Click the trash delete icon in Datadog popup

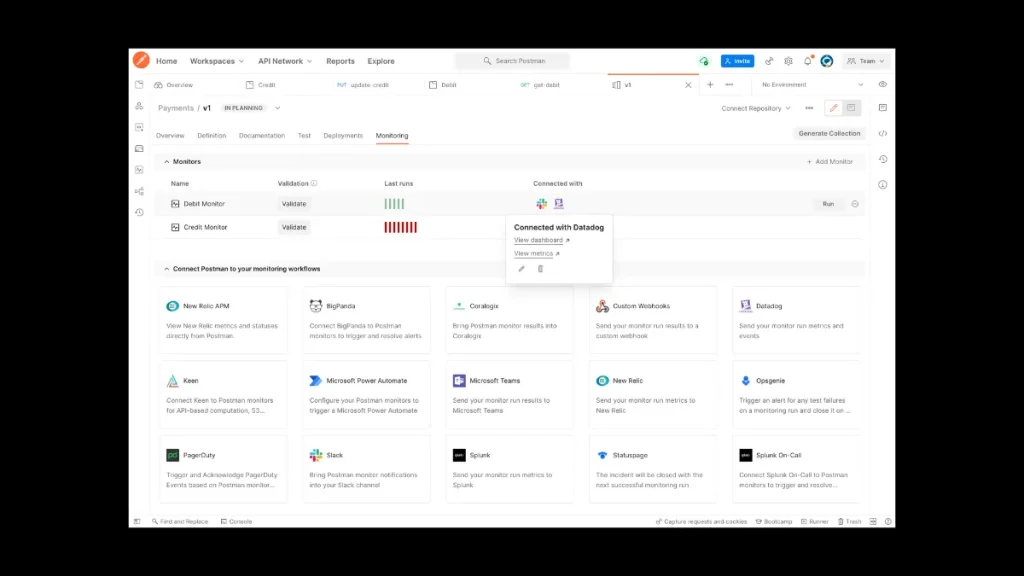(x=541, y=269)
